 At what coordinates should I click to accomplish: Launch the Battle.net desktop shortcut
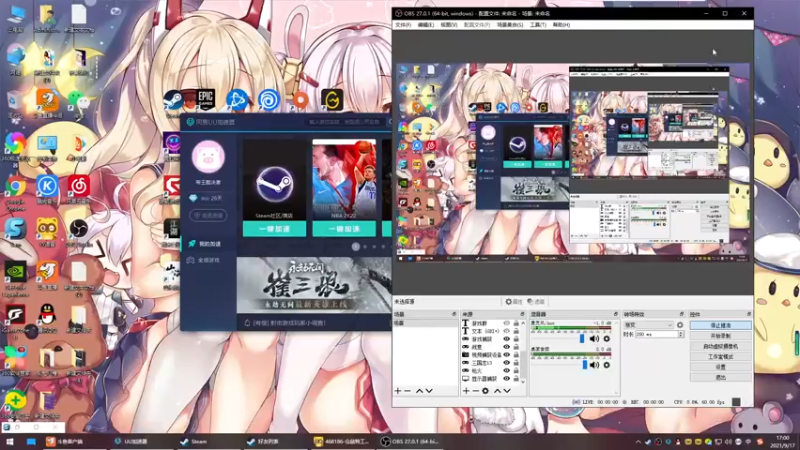tap(236, 100)
